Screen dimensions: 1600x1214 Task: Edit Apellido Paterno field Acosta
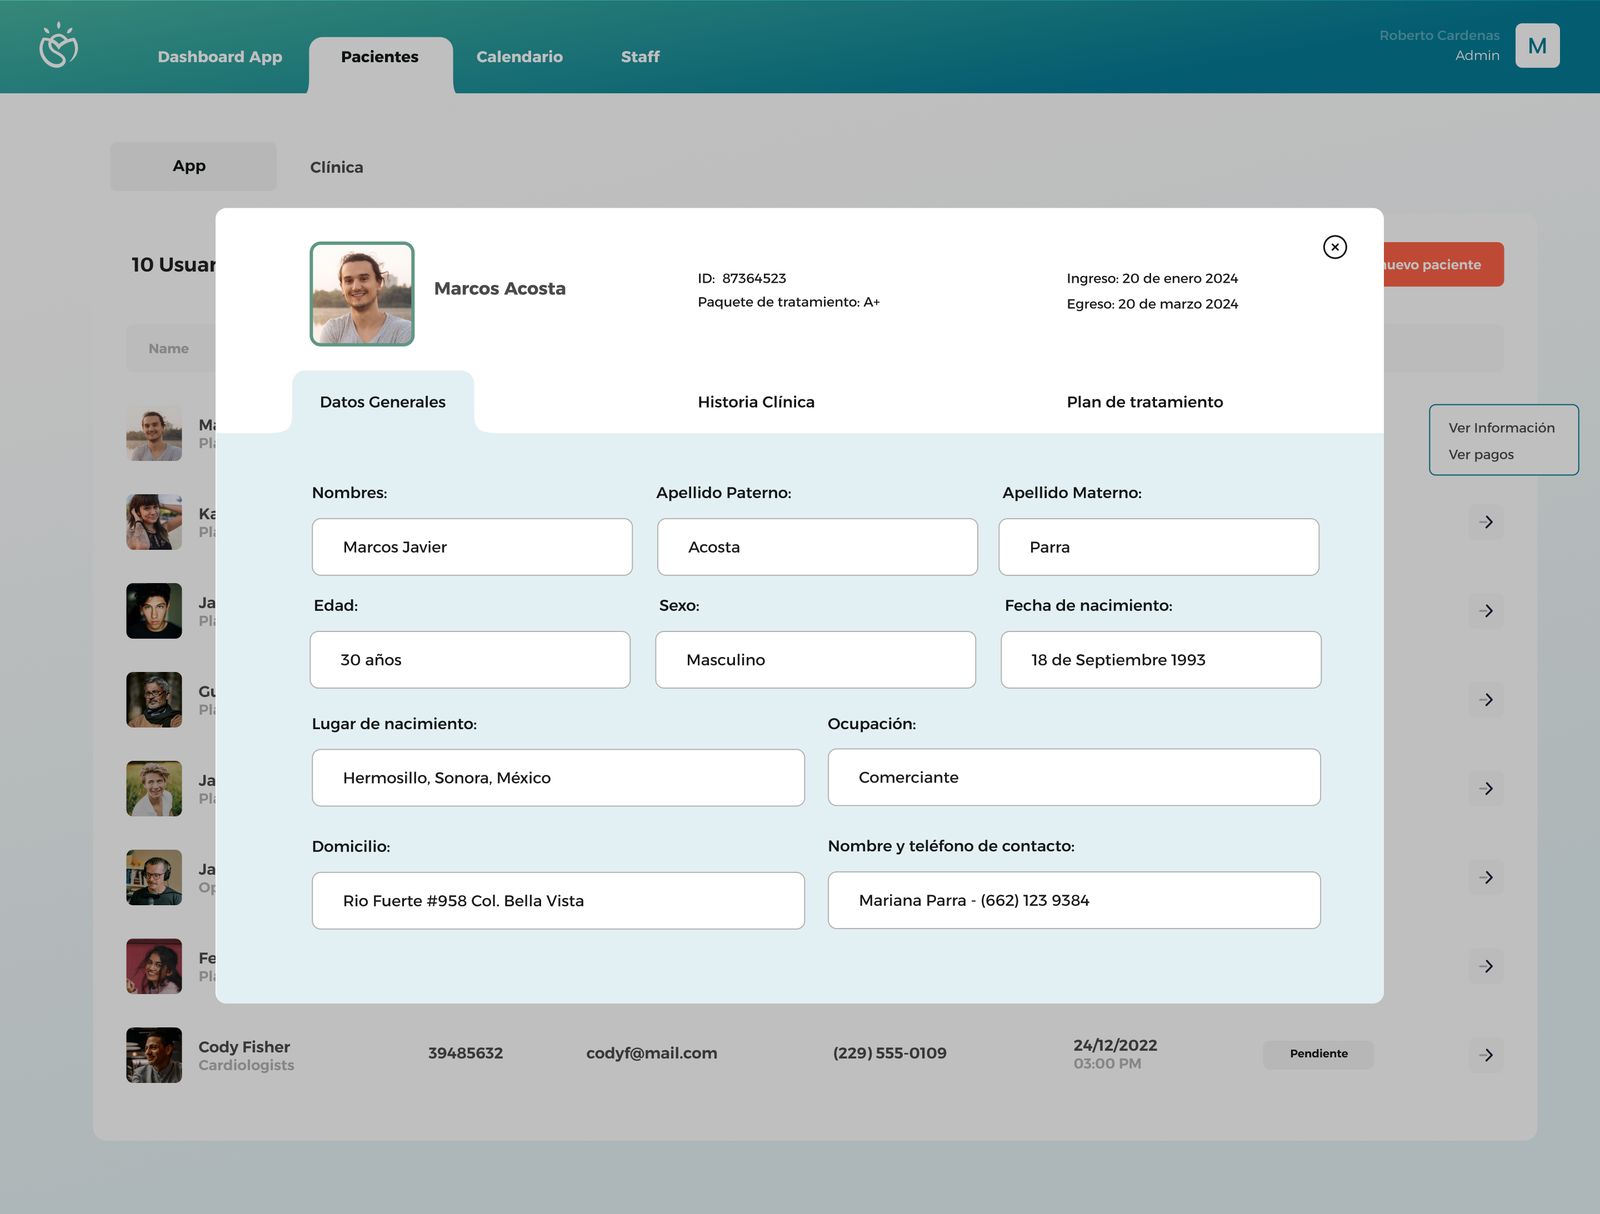[x=817, y=547]
